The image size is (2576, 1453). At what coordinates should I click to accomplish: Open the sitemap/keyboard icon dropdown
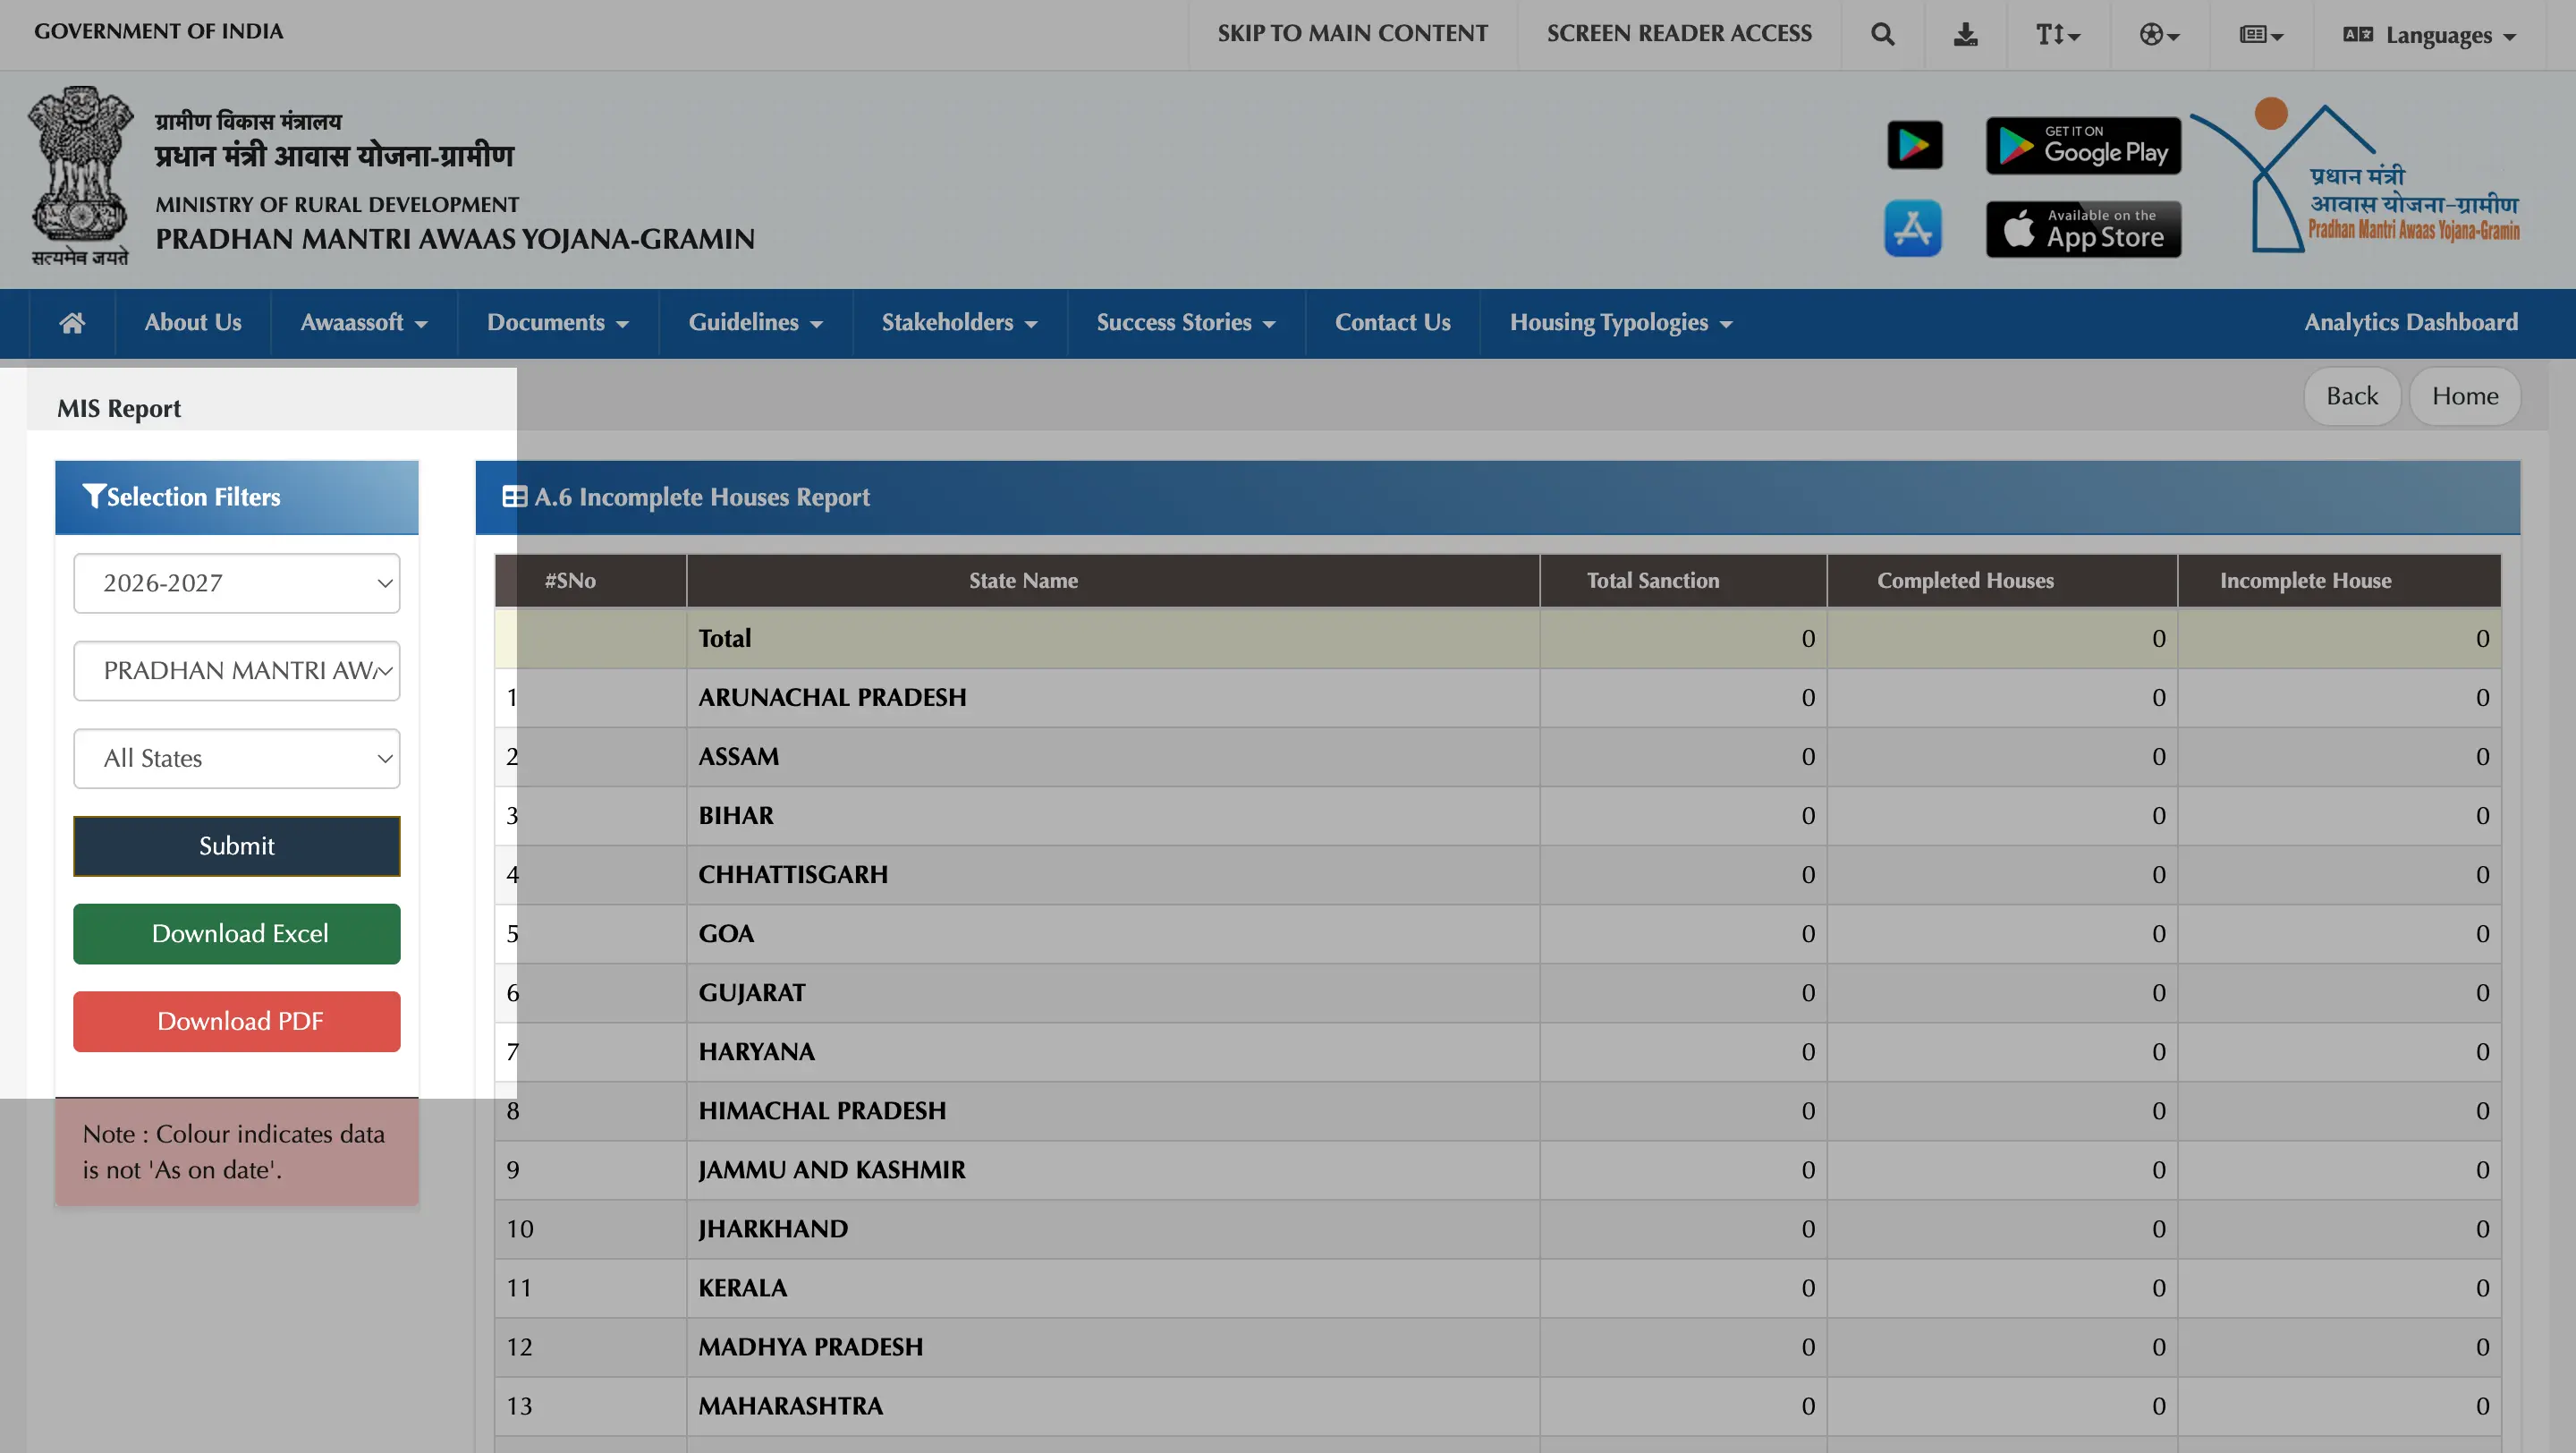point(2261,35)
